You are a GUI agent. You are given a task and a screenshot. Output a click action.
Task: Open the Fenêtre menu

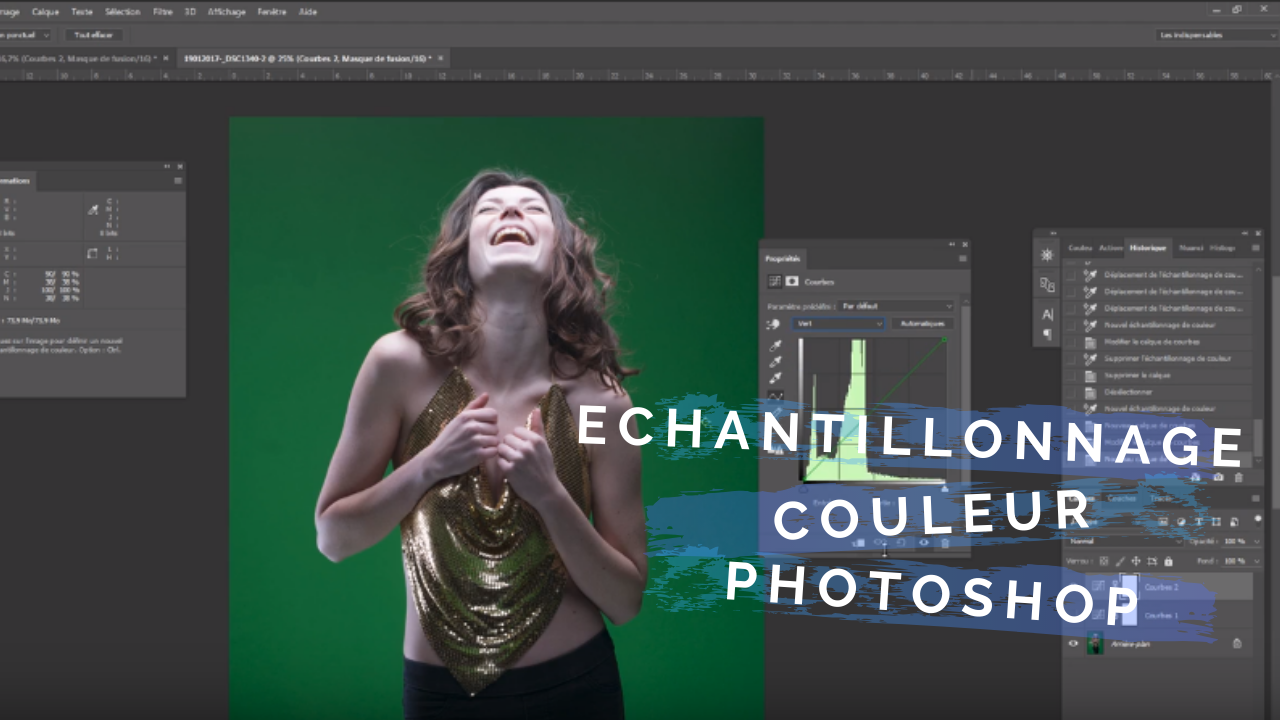(x=272, y=11)
